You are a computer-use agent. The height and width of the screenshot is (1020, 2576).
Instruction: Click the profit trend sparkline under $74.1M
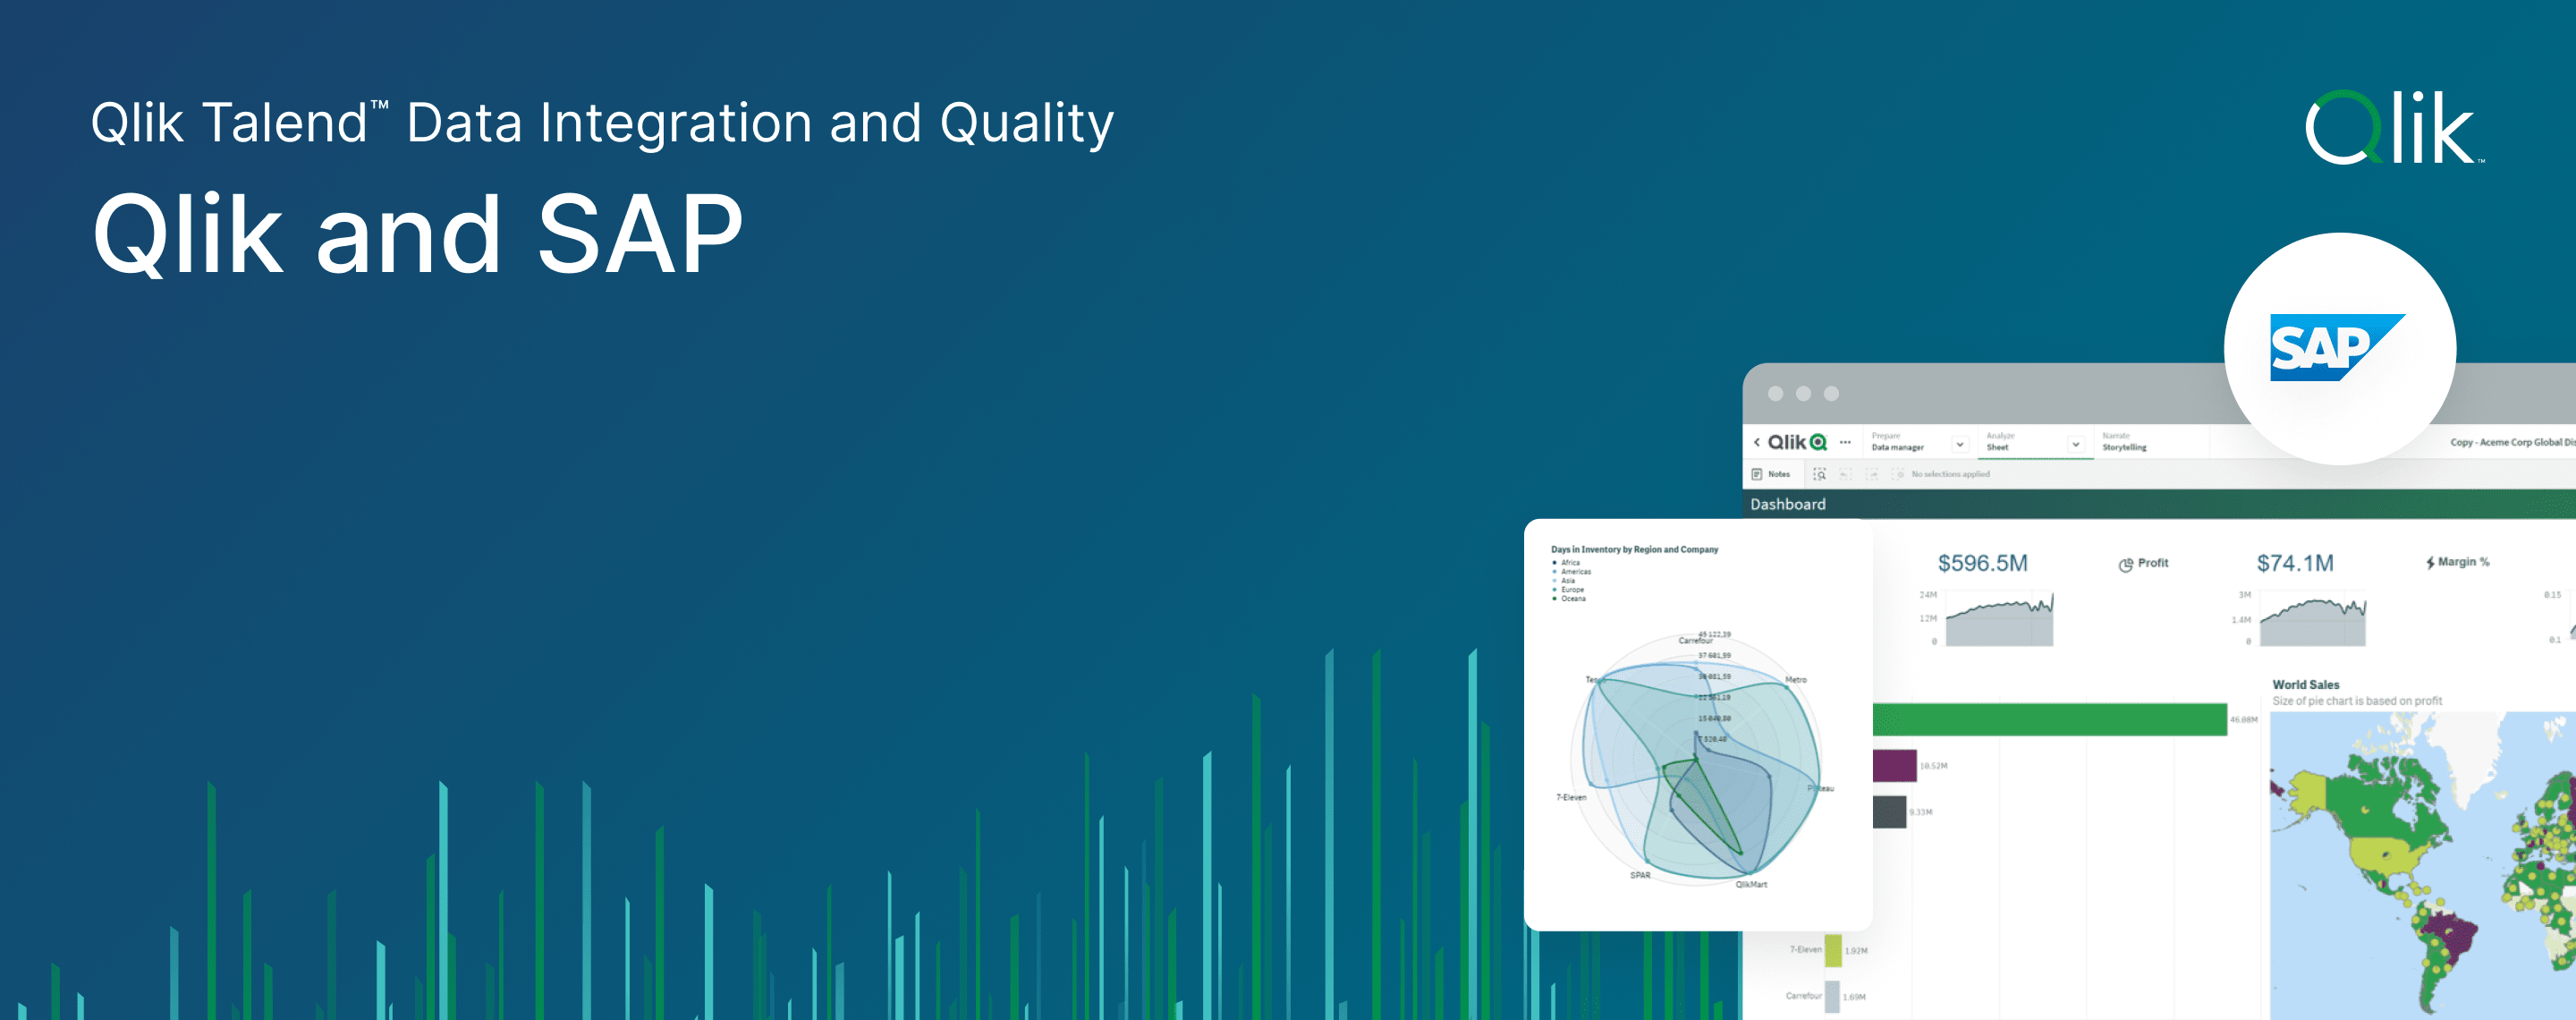[2313, 622]
